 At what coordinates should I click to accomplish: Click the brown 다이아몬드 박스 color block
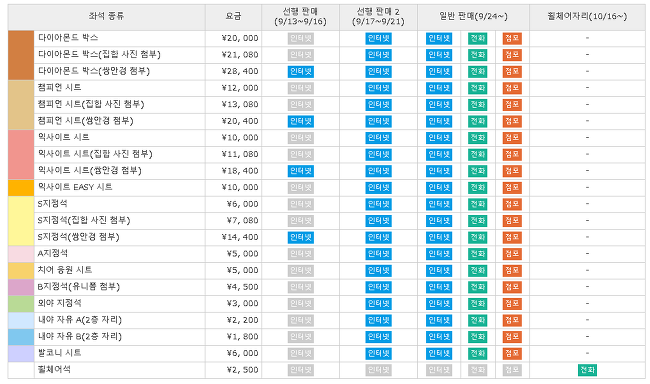pyautogui.click(x=21, y=55)
